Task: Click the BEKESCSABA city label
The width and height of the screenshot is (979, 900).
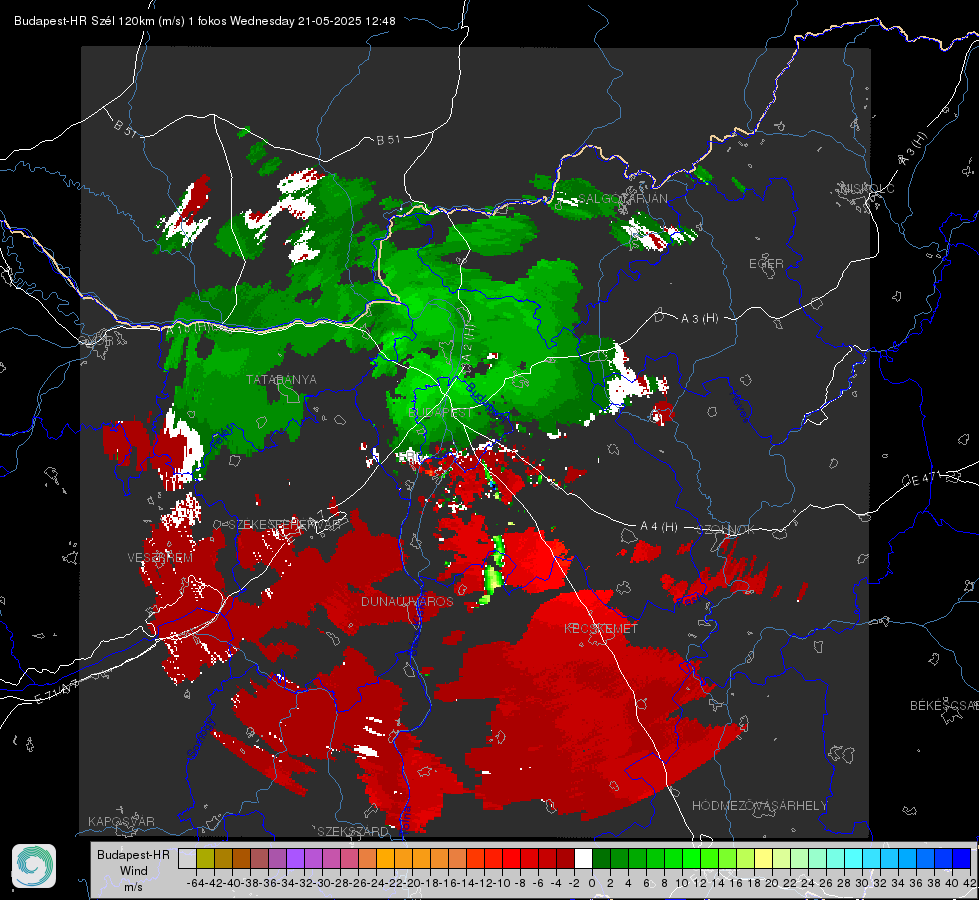Action: tap(944, 706)
